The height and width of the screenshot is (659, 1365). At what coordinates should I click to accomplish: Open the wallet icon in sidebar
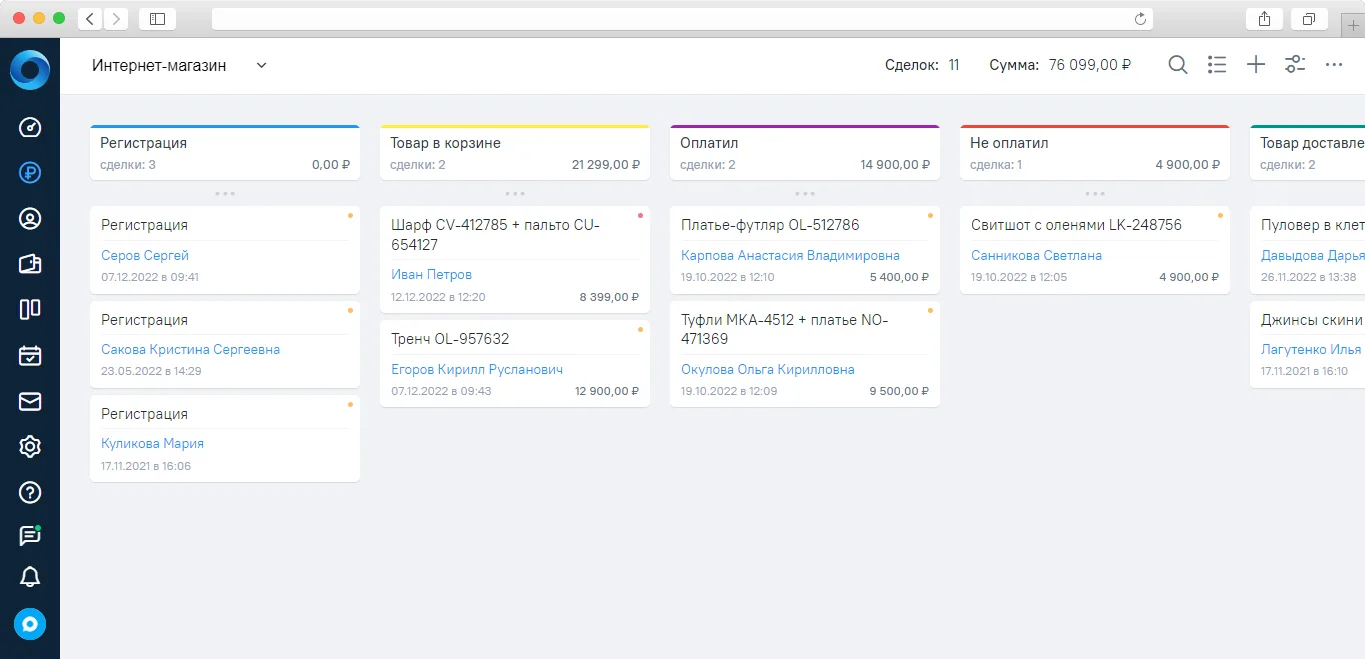coord(30,264)
